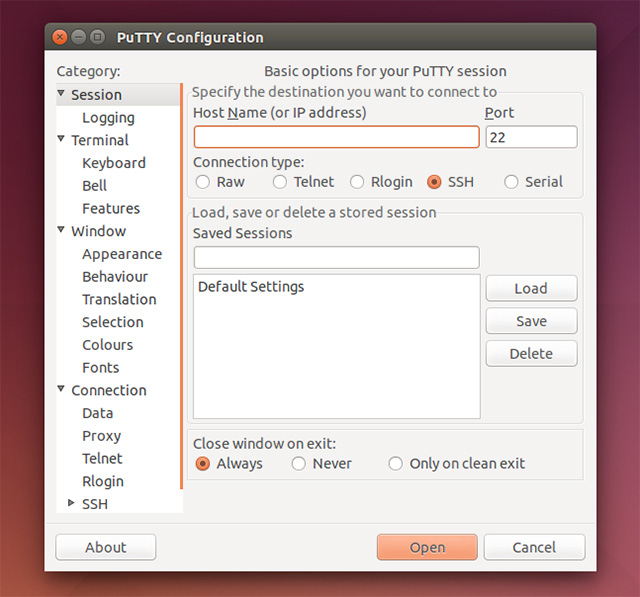Image resolution: width=640 pixels, height=597 pixels.
Task: Expand the SSH tree arrow
Action: click(x=71, y=503)
